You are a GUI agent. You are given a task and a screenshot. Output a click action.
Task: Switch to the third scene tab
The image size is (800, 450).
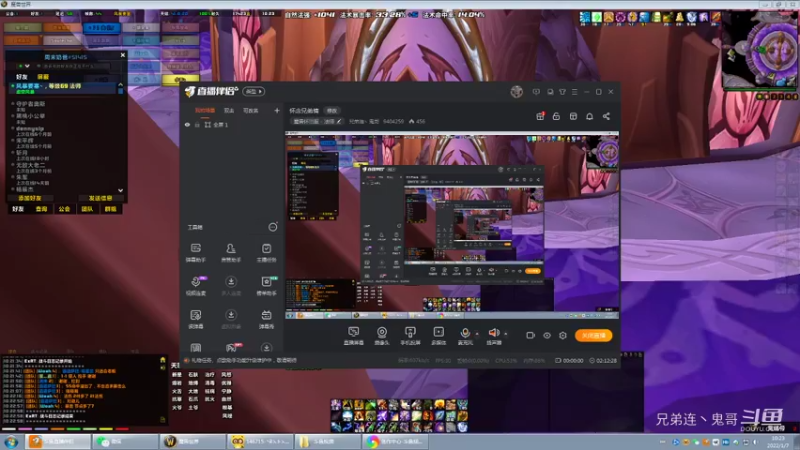251,110
